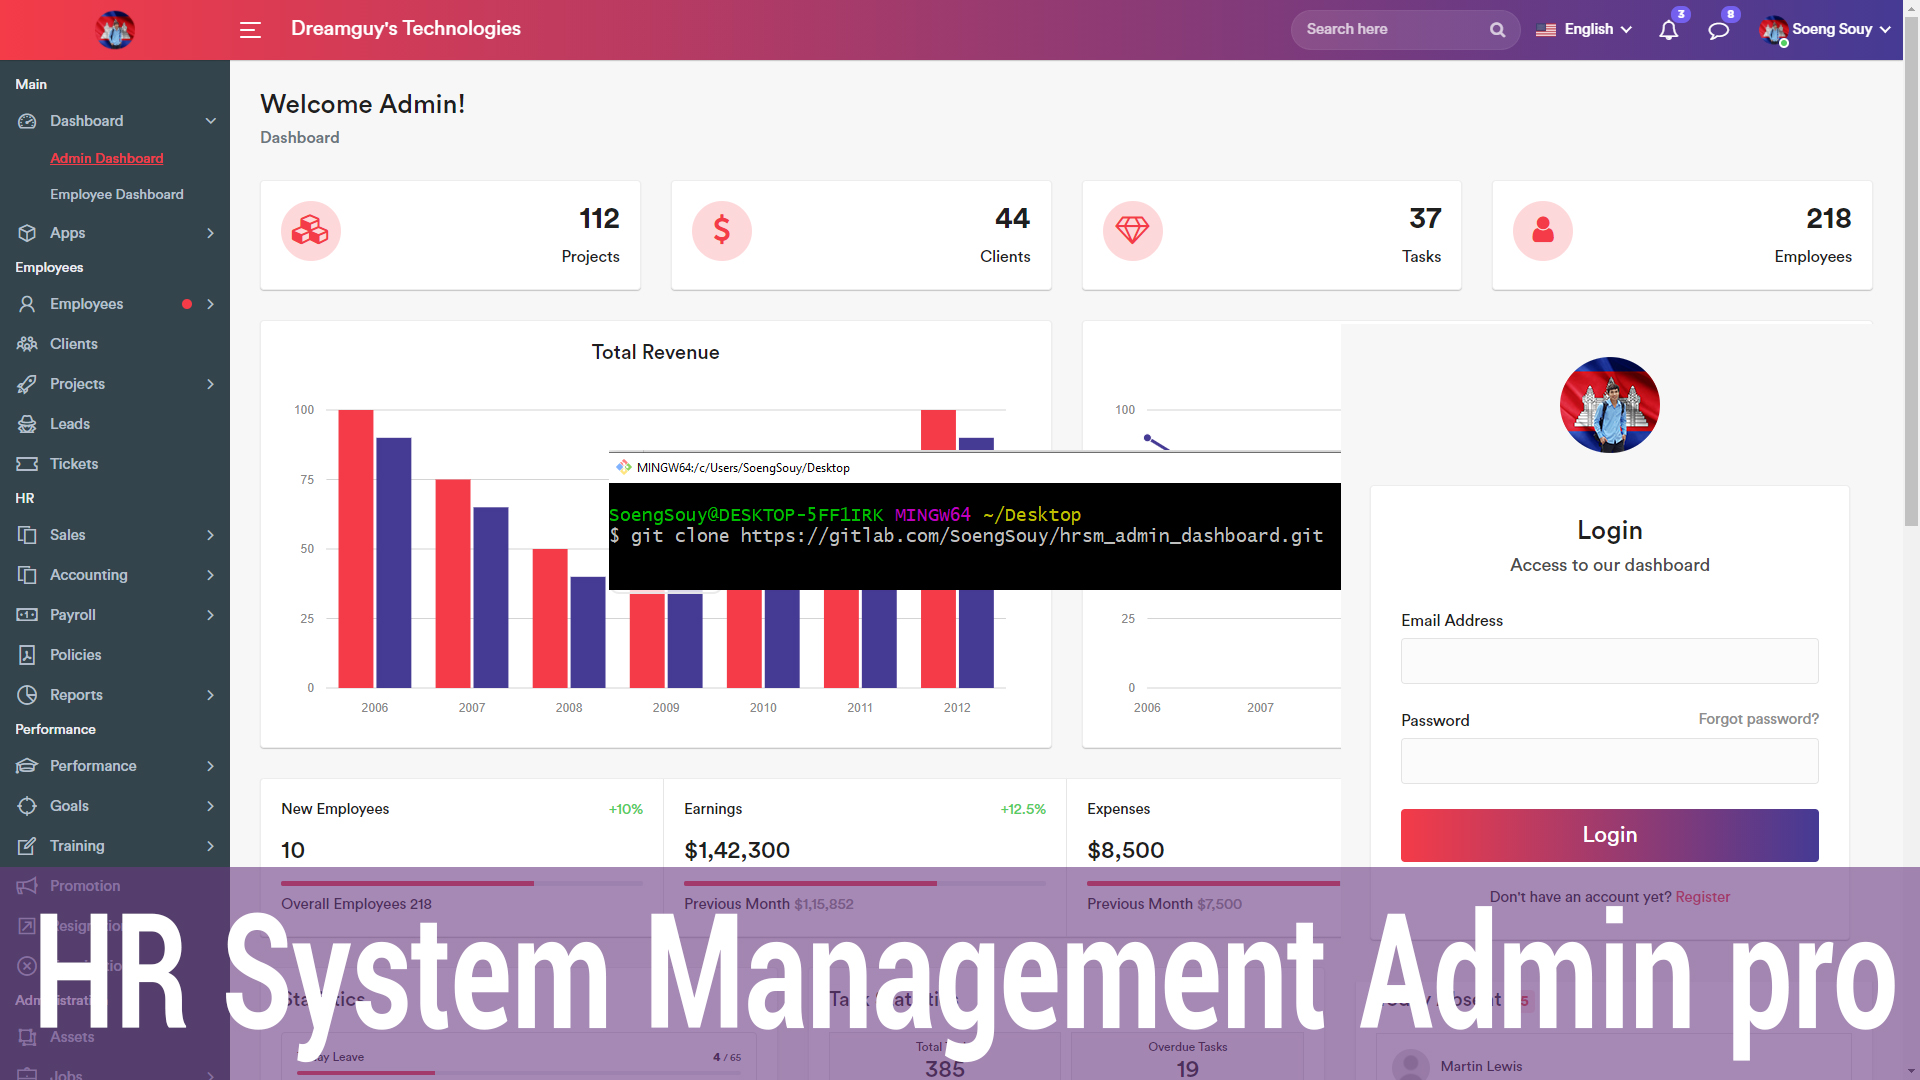Viewport: 1920px width, 1080px height.
Task: Open the English language dropdown
Action: [x=1584, y=29]
